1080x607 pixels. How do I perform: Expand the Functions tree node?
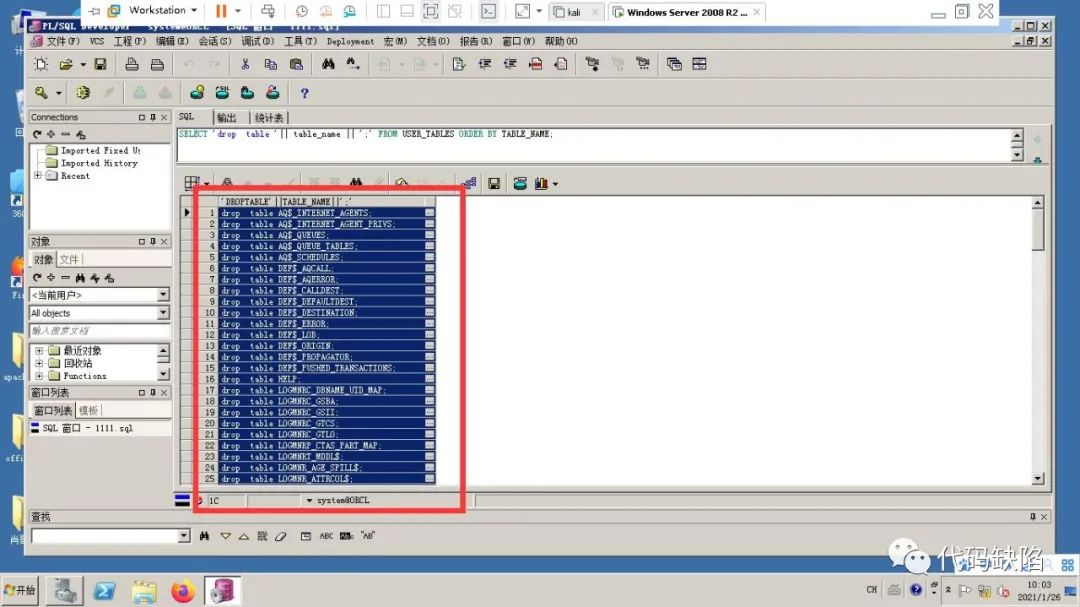[x=39, y=376]
